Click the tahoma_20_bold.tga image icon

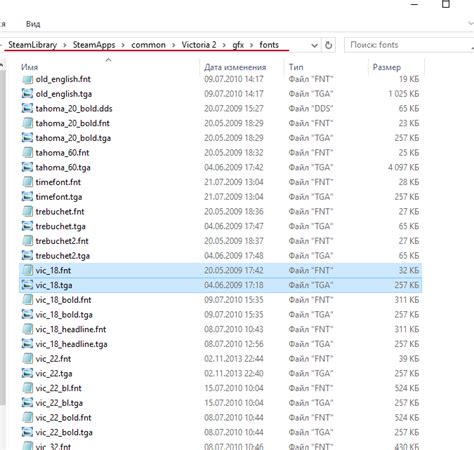(x=27, y=138)
